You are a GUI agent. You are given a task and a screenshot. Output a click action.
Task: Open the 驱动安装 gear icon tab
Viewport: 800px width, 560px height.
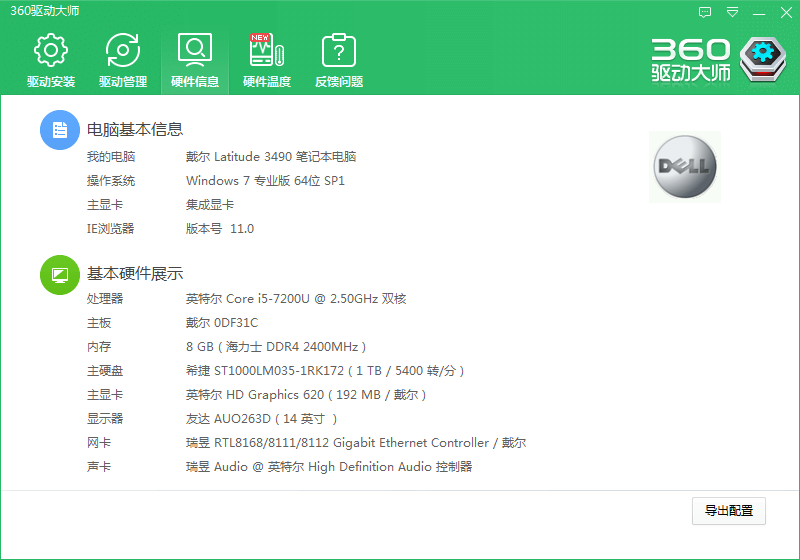click(51, 60)
